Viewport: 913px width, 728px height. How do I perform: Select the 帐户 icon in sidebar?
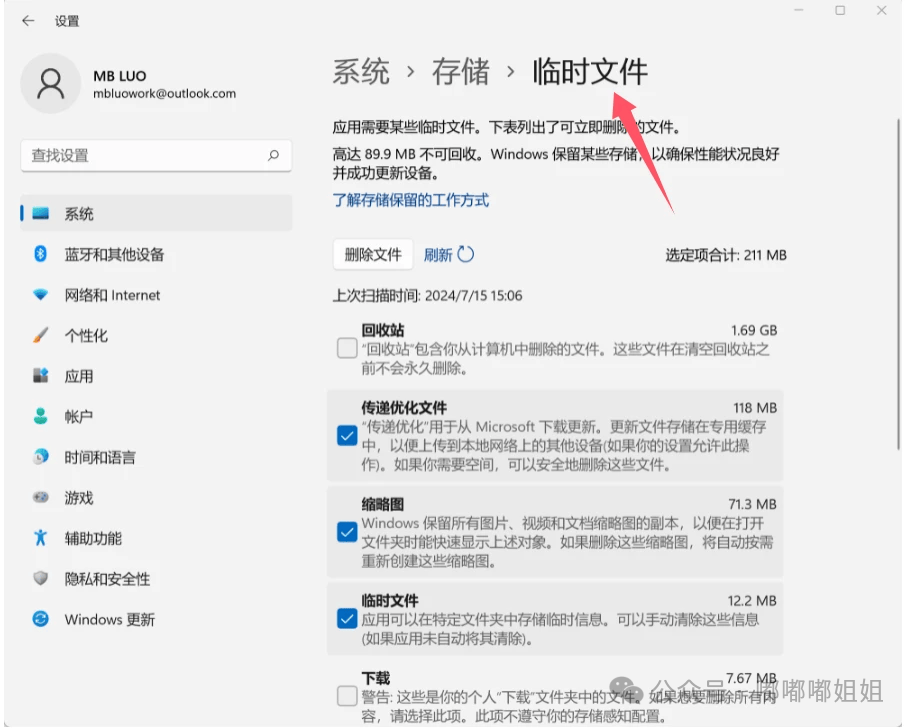[x=40, y=417]
